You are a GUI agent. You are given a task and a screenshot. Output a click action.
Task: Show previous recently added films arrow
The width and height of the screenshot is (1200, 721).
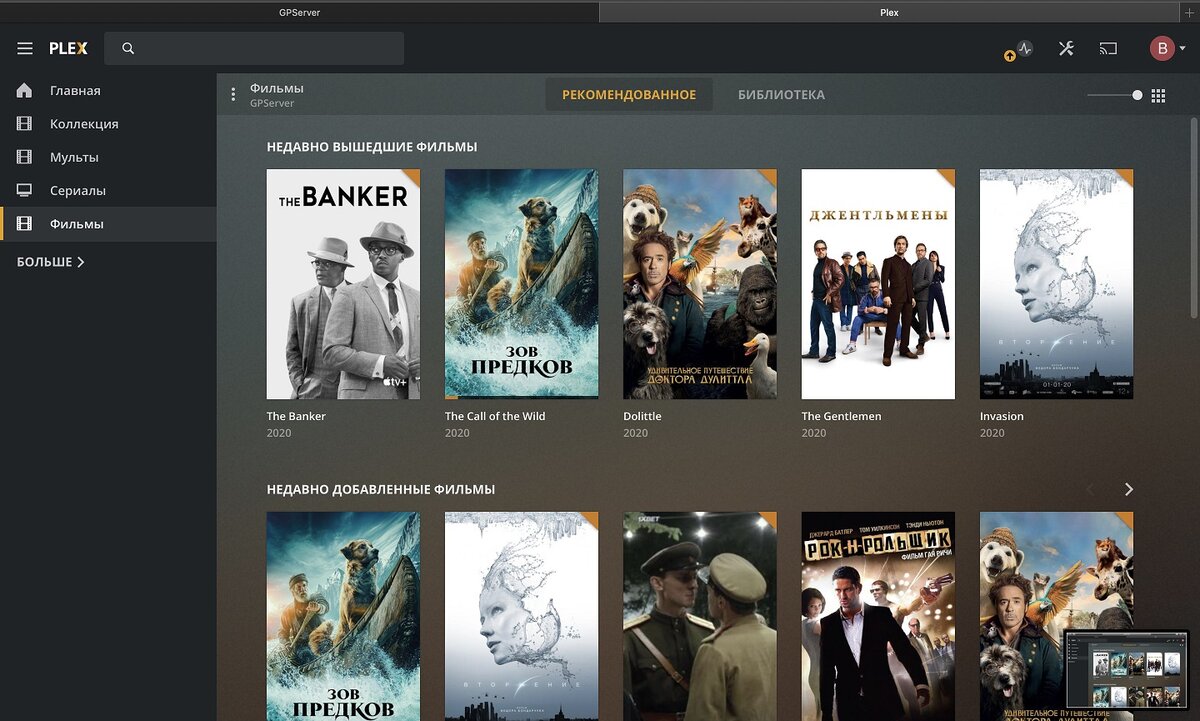pyautogui.click(x=1090, y=489)
